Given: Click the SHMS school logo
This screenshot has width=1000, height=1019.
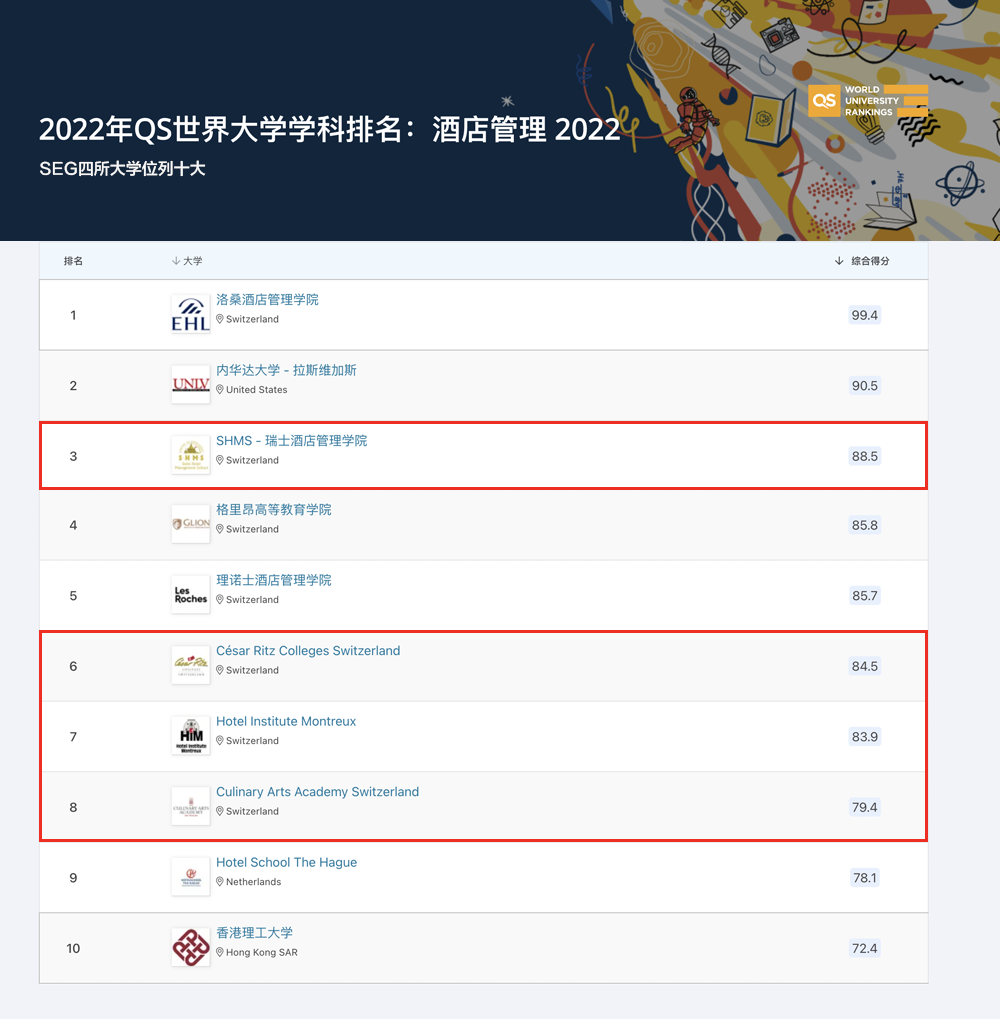Looking at the screenshot, I should point(190,455).
